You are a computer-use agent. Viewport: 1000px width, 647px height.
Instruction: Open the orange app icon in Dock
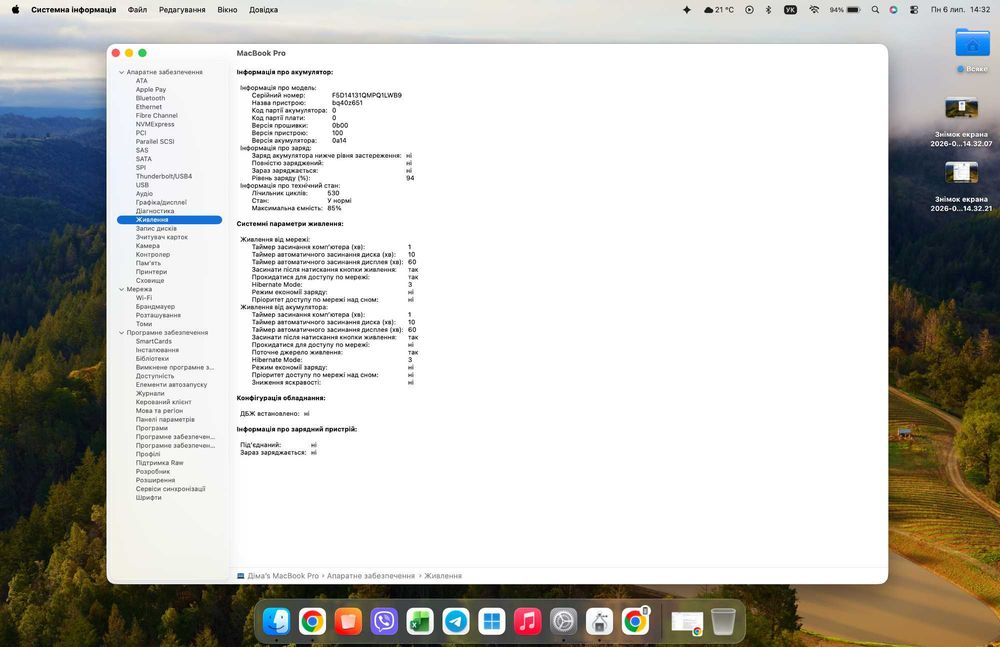pos(348,621)
